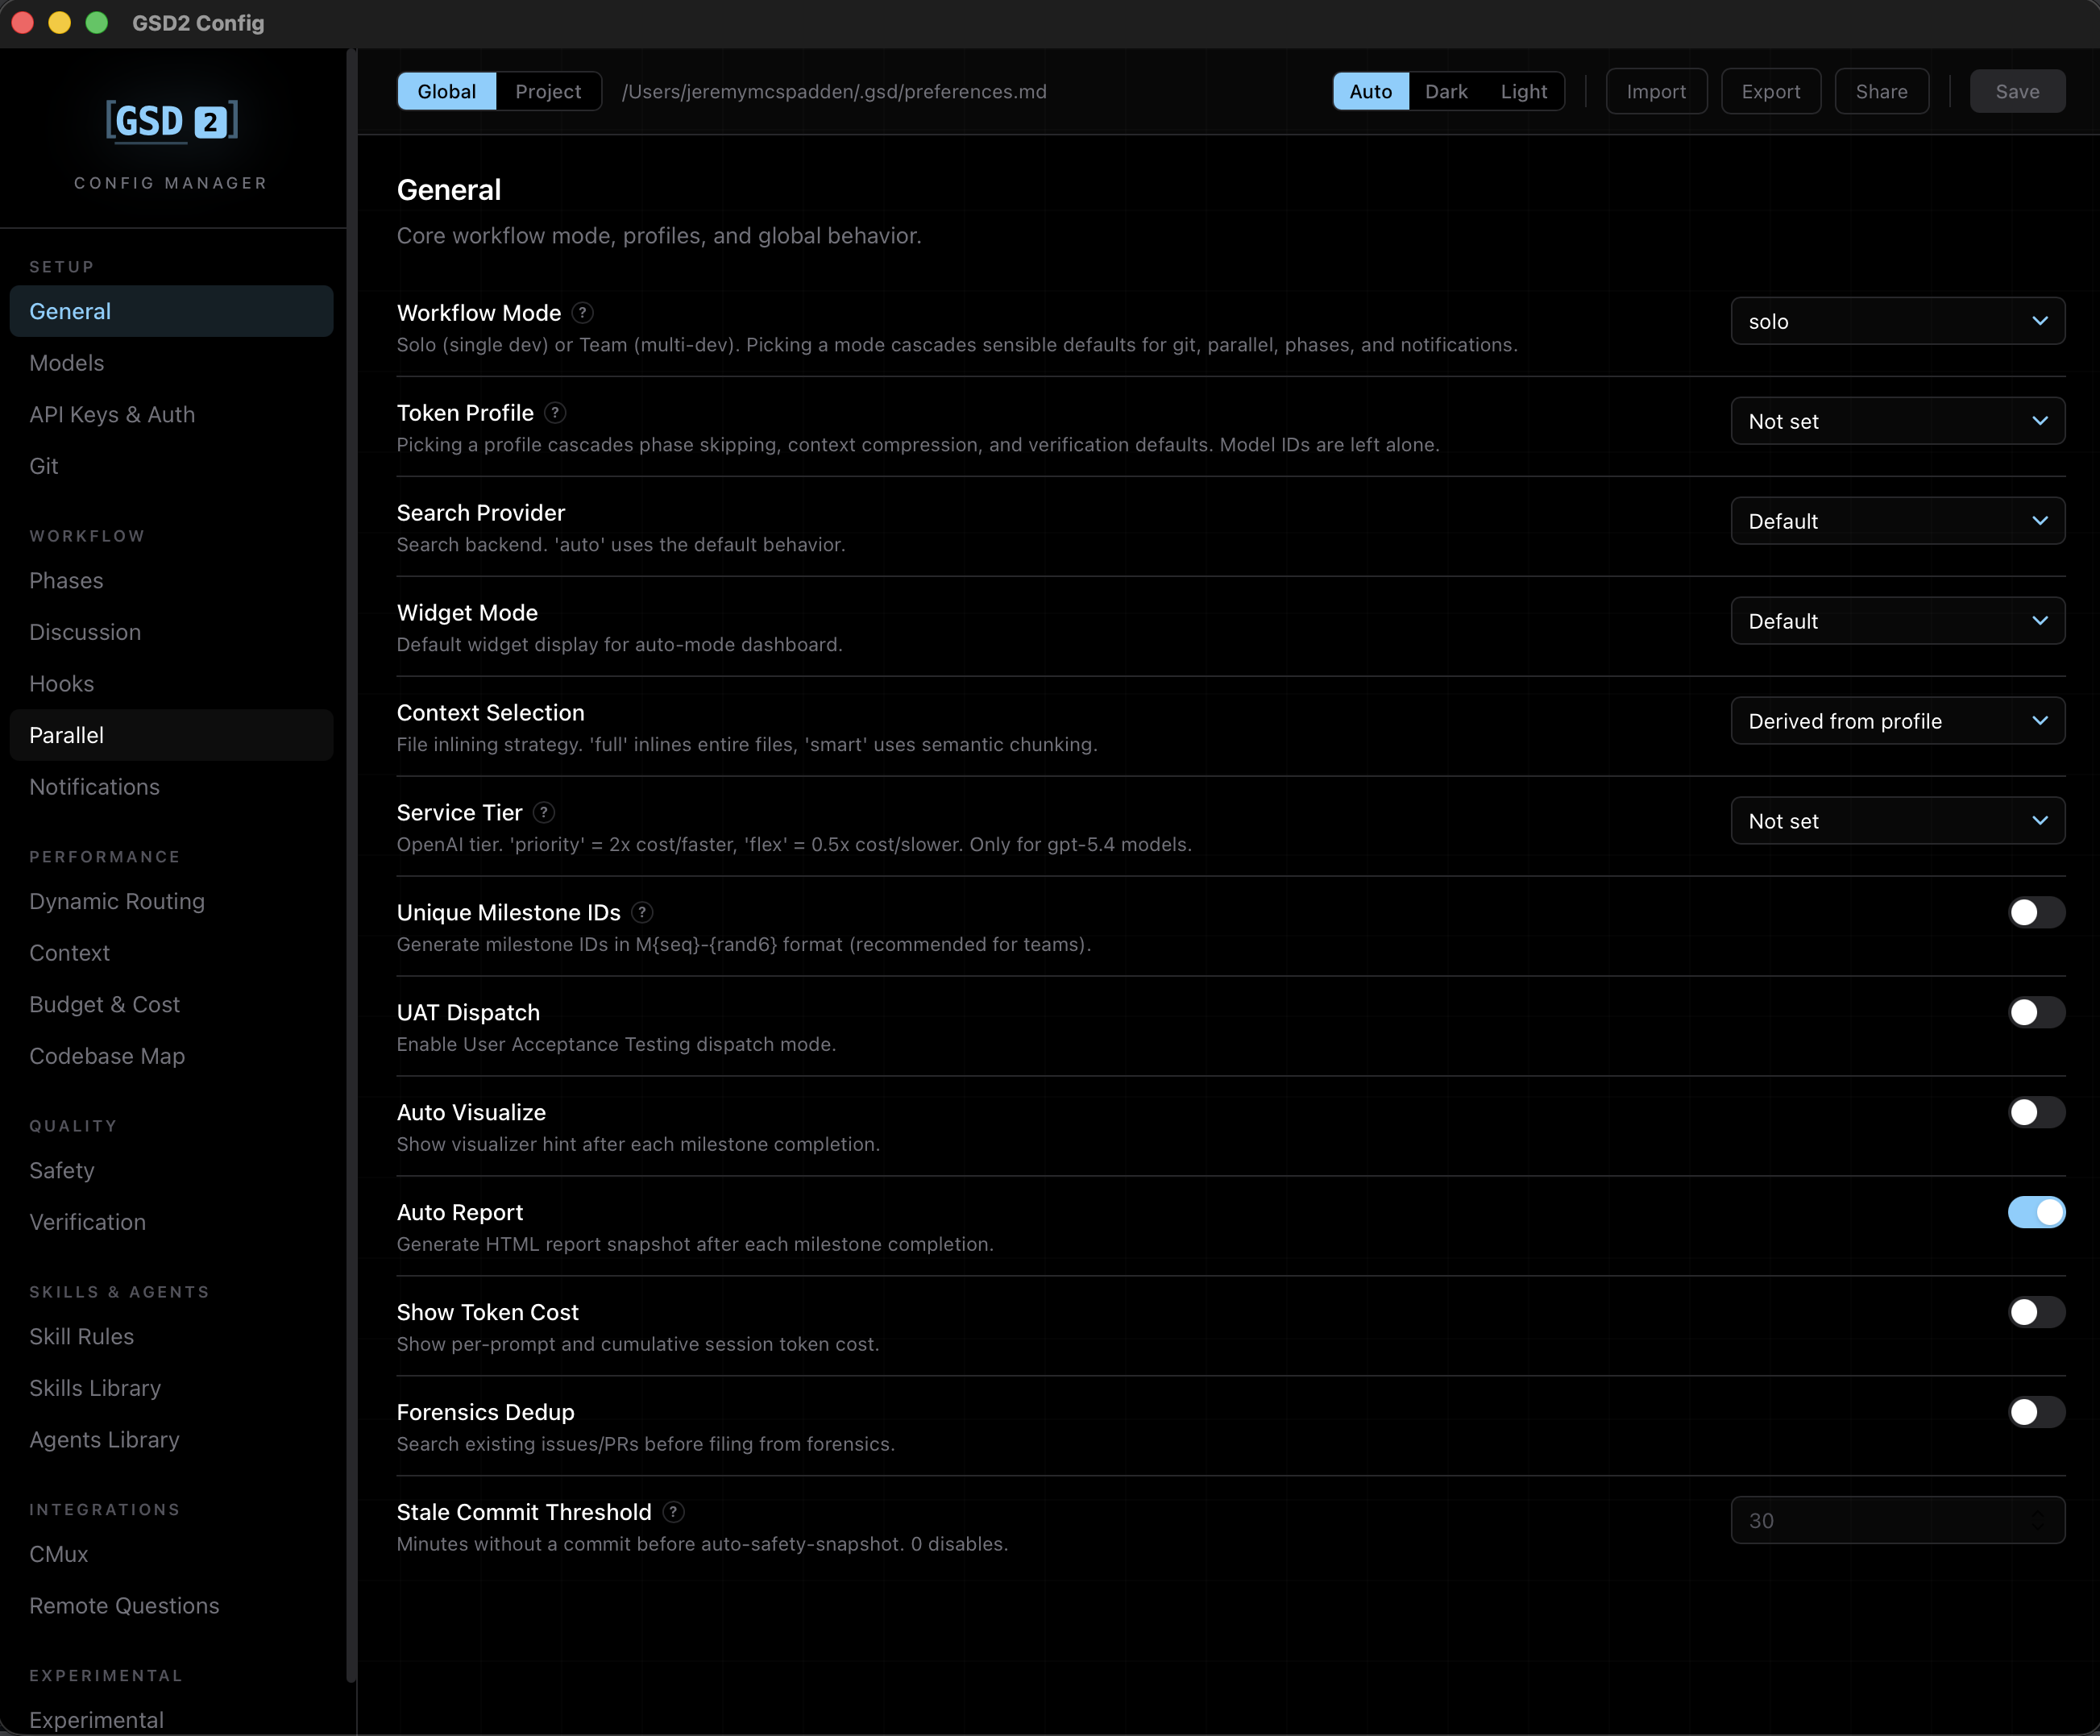This screenshot has width=2100, height=1736.
Task: Enable the UAT Dispatch toggle
Action: [2035, 1012]
